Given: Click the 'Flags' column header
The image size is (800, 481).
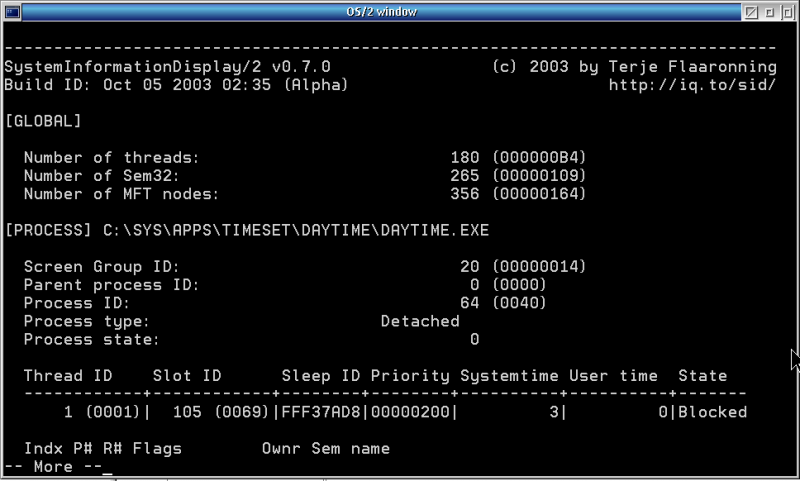Looking at the screenshot, I should [157, 449].
